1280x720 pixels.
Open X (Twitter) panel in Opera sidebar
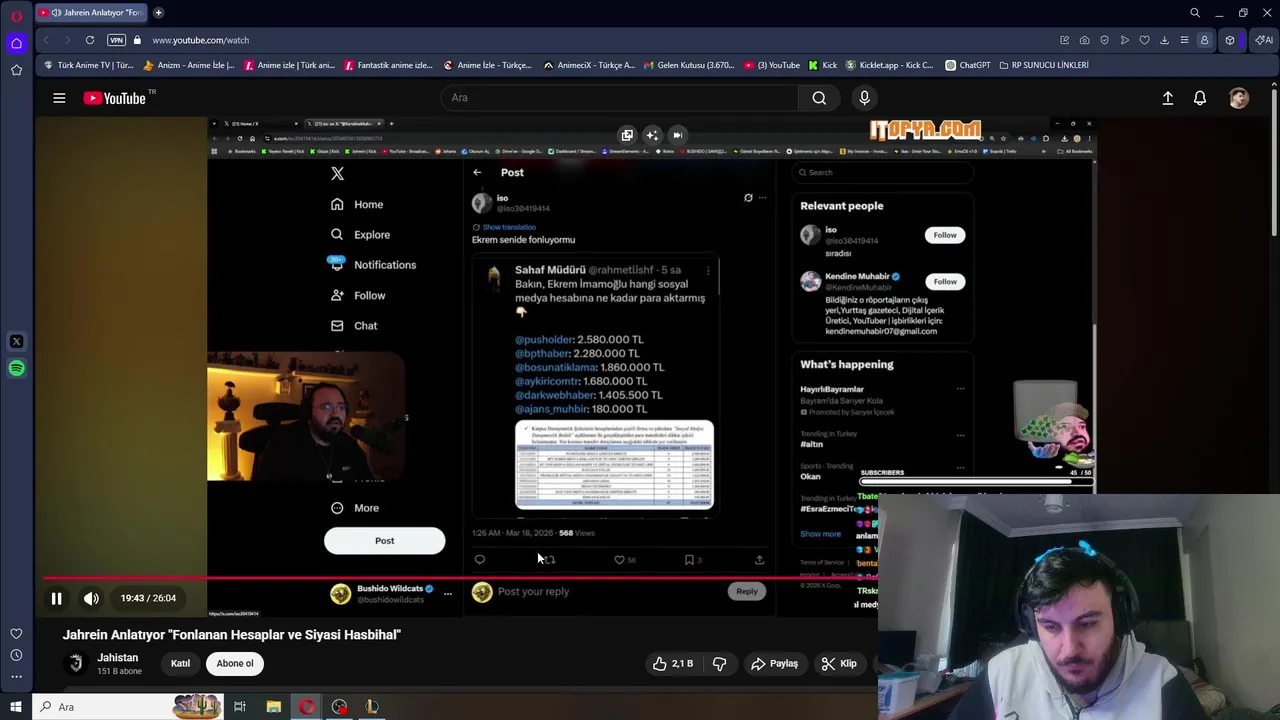tap(16, 342)
